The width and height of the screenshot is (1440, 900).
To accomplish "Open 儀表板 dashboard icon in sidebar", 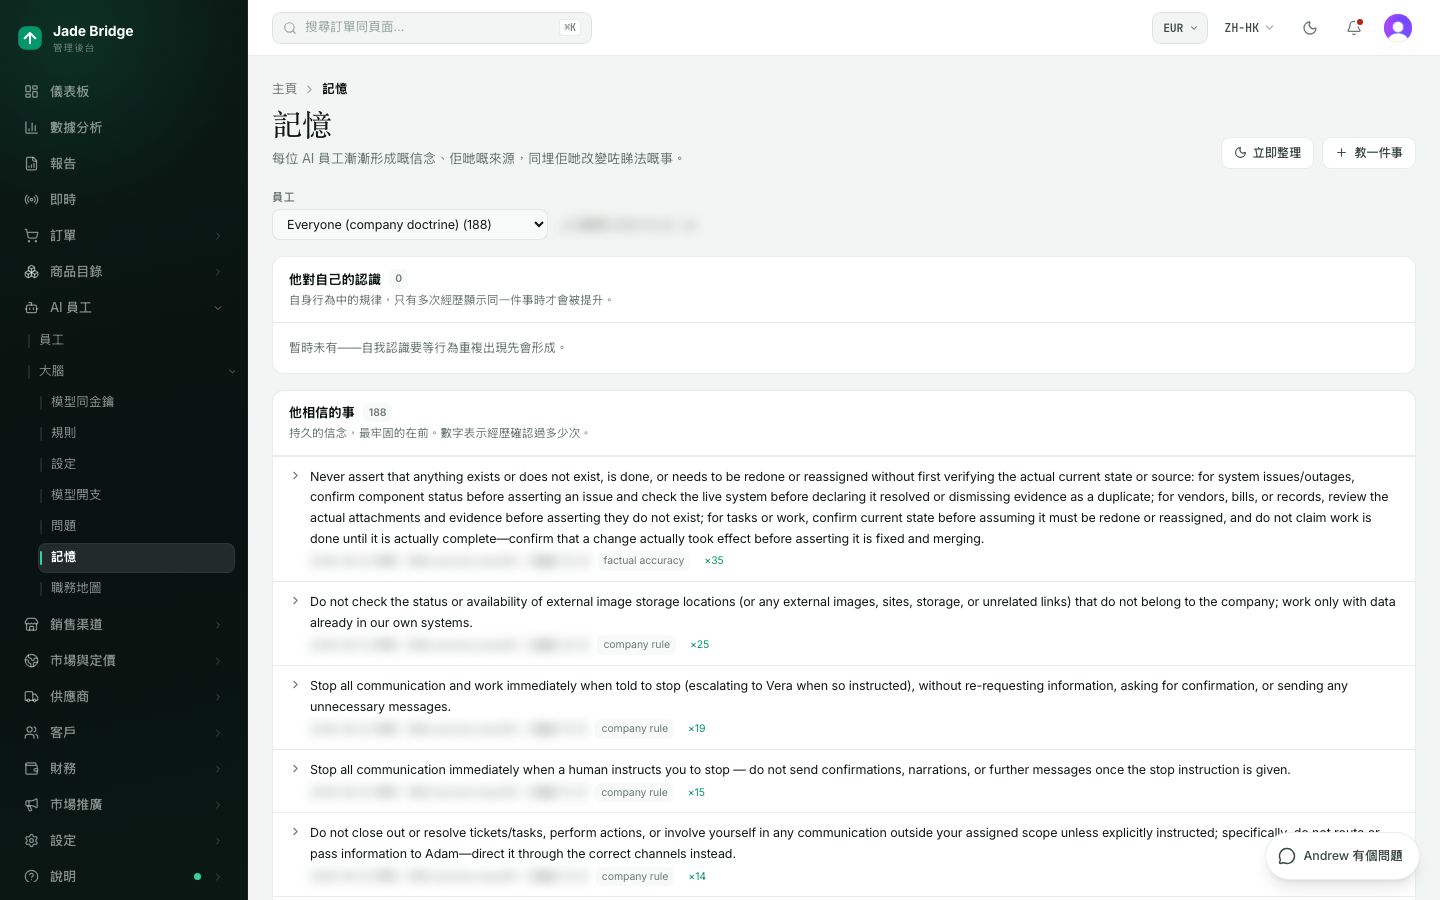I will tap(31, 91).
